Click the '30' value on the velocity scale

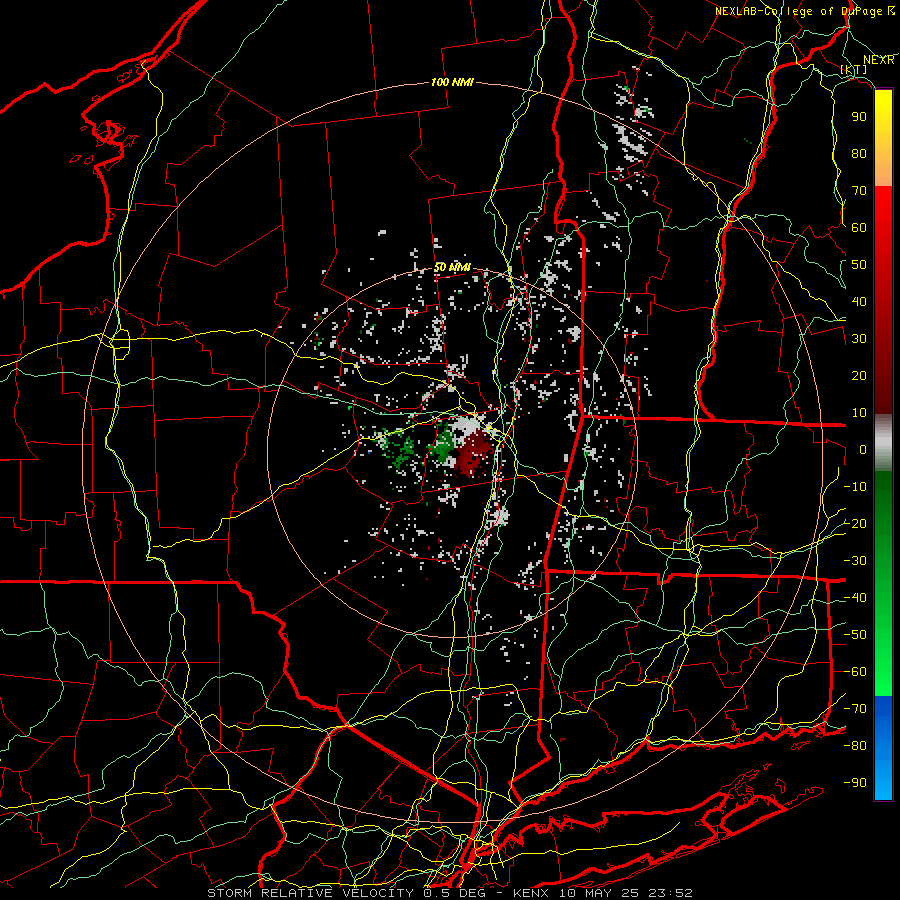859,339
